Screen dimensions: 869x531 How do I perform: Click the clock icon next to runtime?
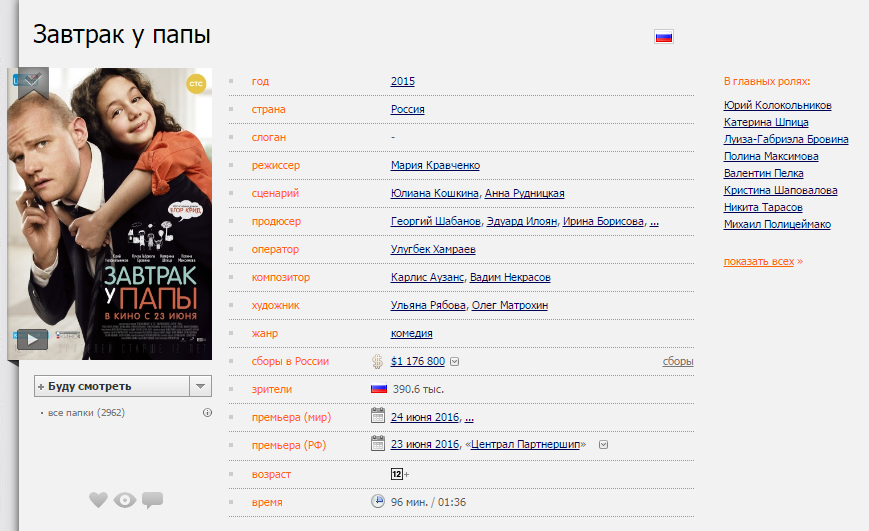tap(378, 502)
